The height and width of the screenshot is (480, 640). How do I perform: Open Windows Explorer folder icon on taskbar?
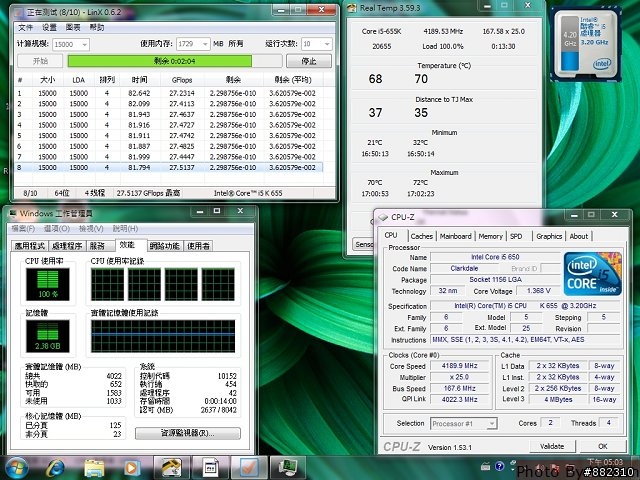94,468
